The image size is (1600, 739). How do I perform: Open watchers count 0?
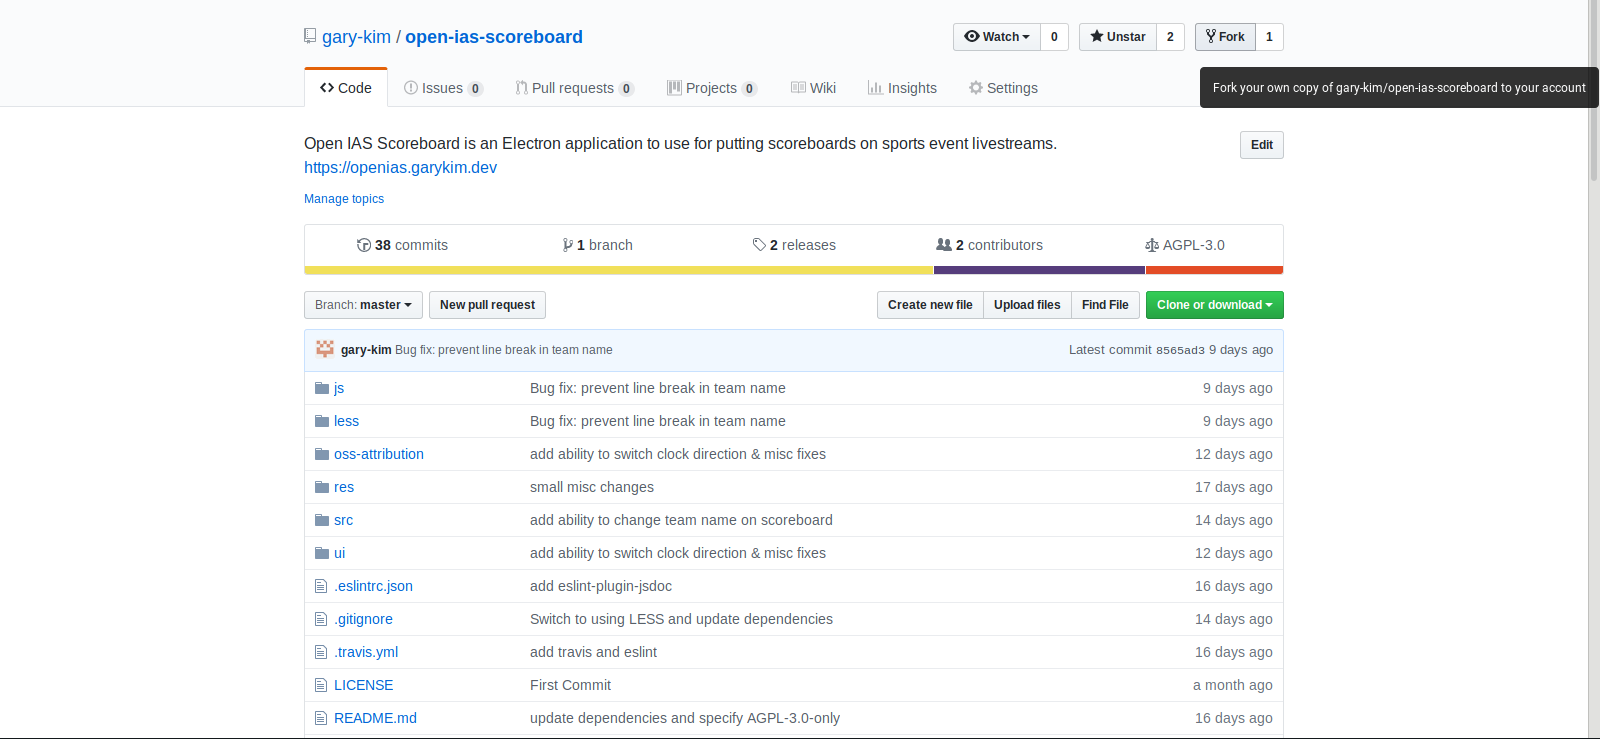pyautogui.click(x=1054, y=37)
